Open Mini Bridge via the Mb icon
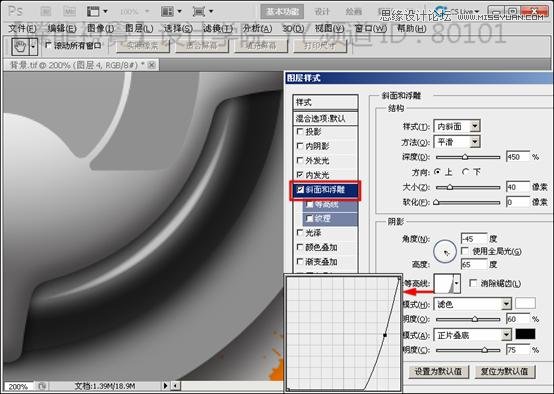The height and width of the screenshot is (394, 554). (69, 11)
